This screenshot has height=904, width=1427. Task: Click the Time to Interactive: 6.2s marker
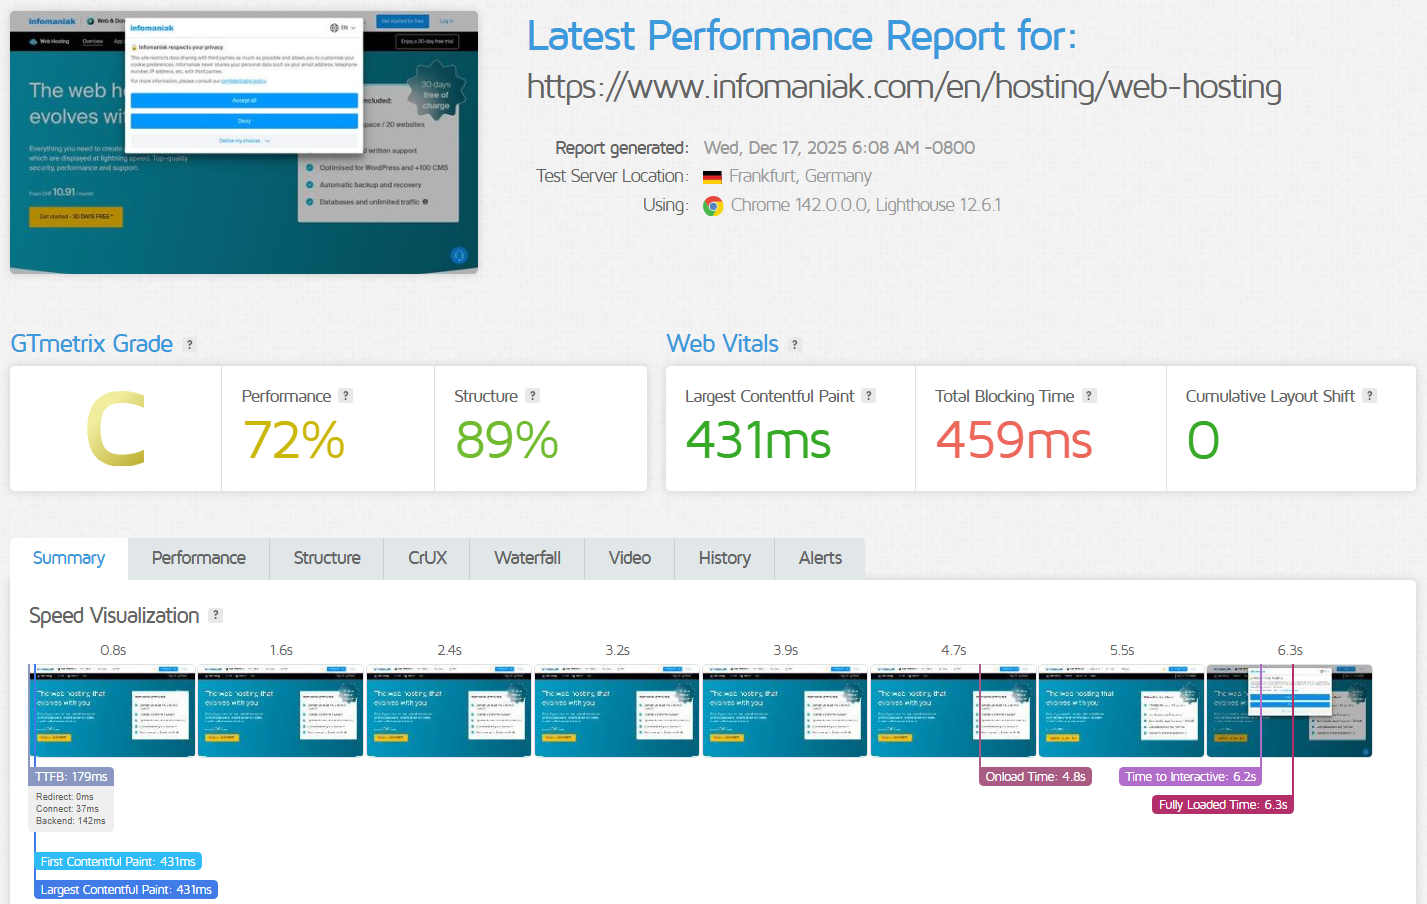point(1190,777)
